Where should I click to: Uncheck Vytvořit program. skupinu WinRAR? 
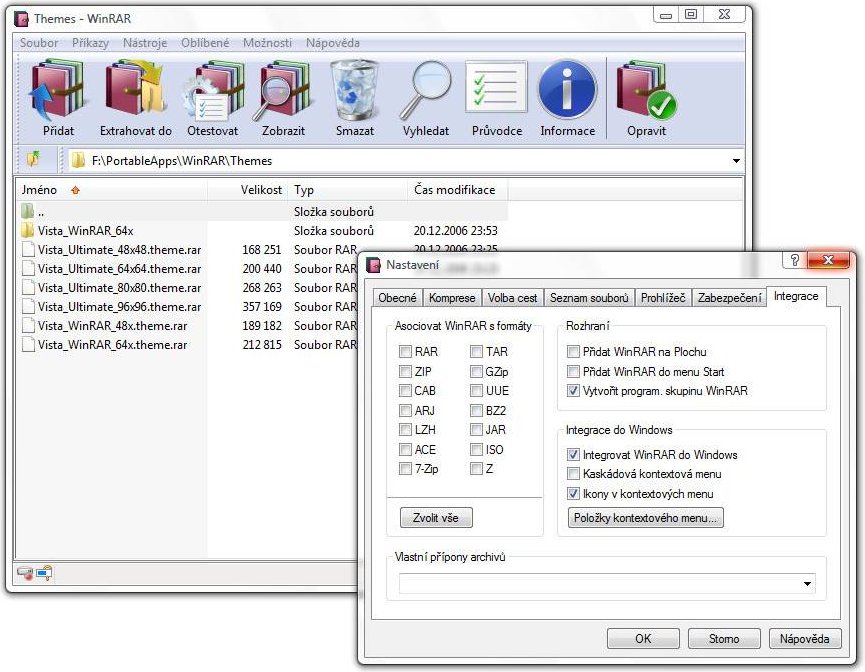(574, 391)
